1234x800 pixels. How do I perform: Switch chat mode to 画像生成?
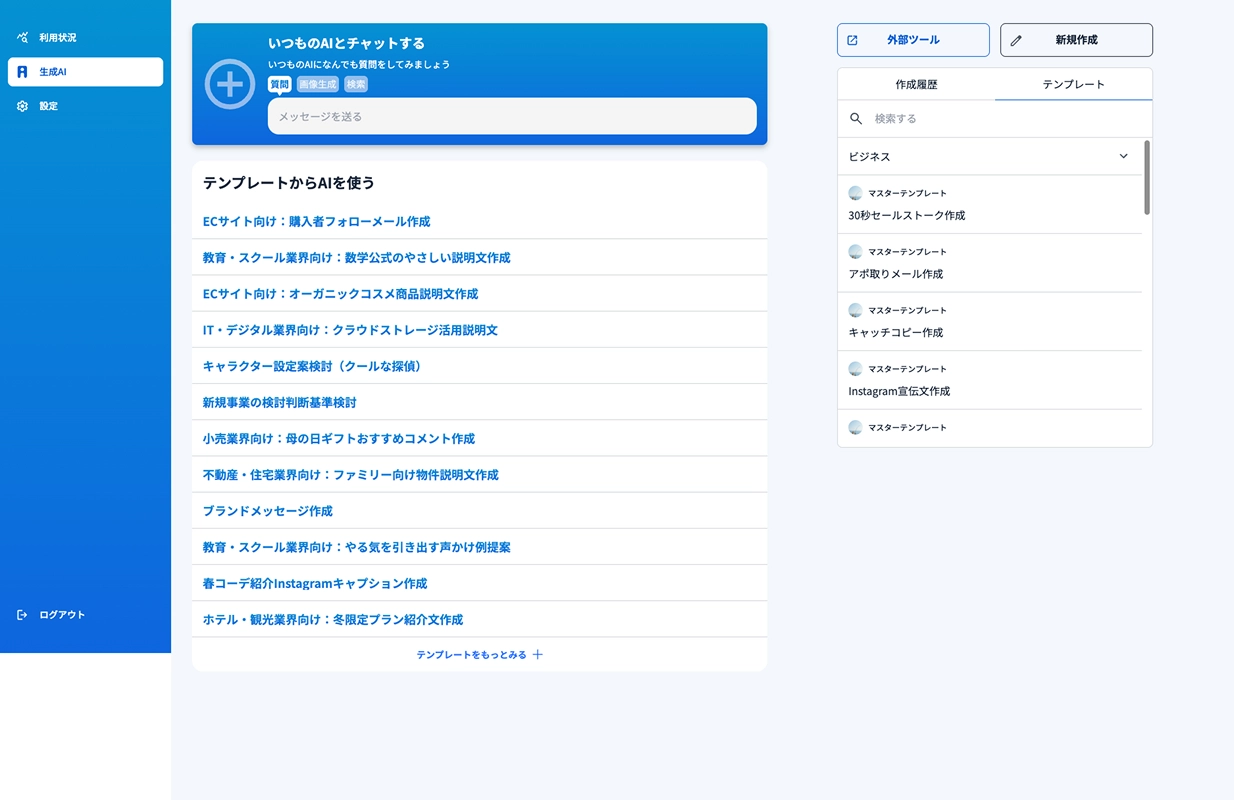317,84
